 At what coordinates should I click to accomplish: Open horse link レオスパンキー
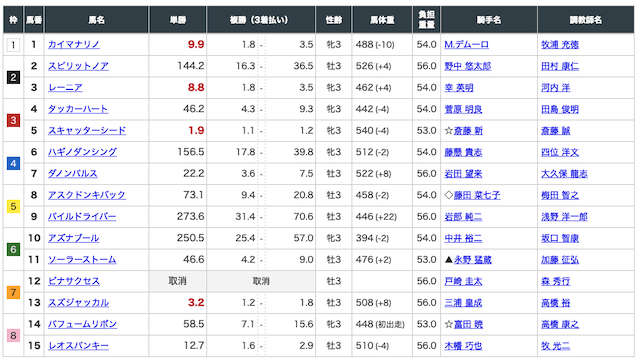78,345
